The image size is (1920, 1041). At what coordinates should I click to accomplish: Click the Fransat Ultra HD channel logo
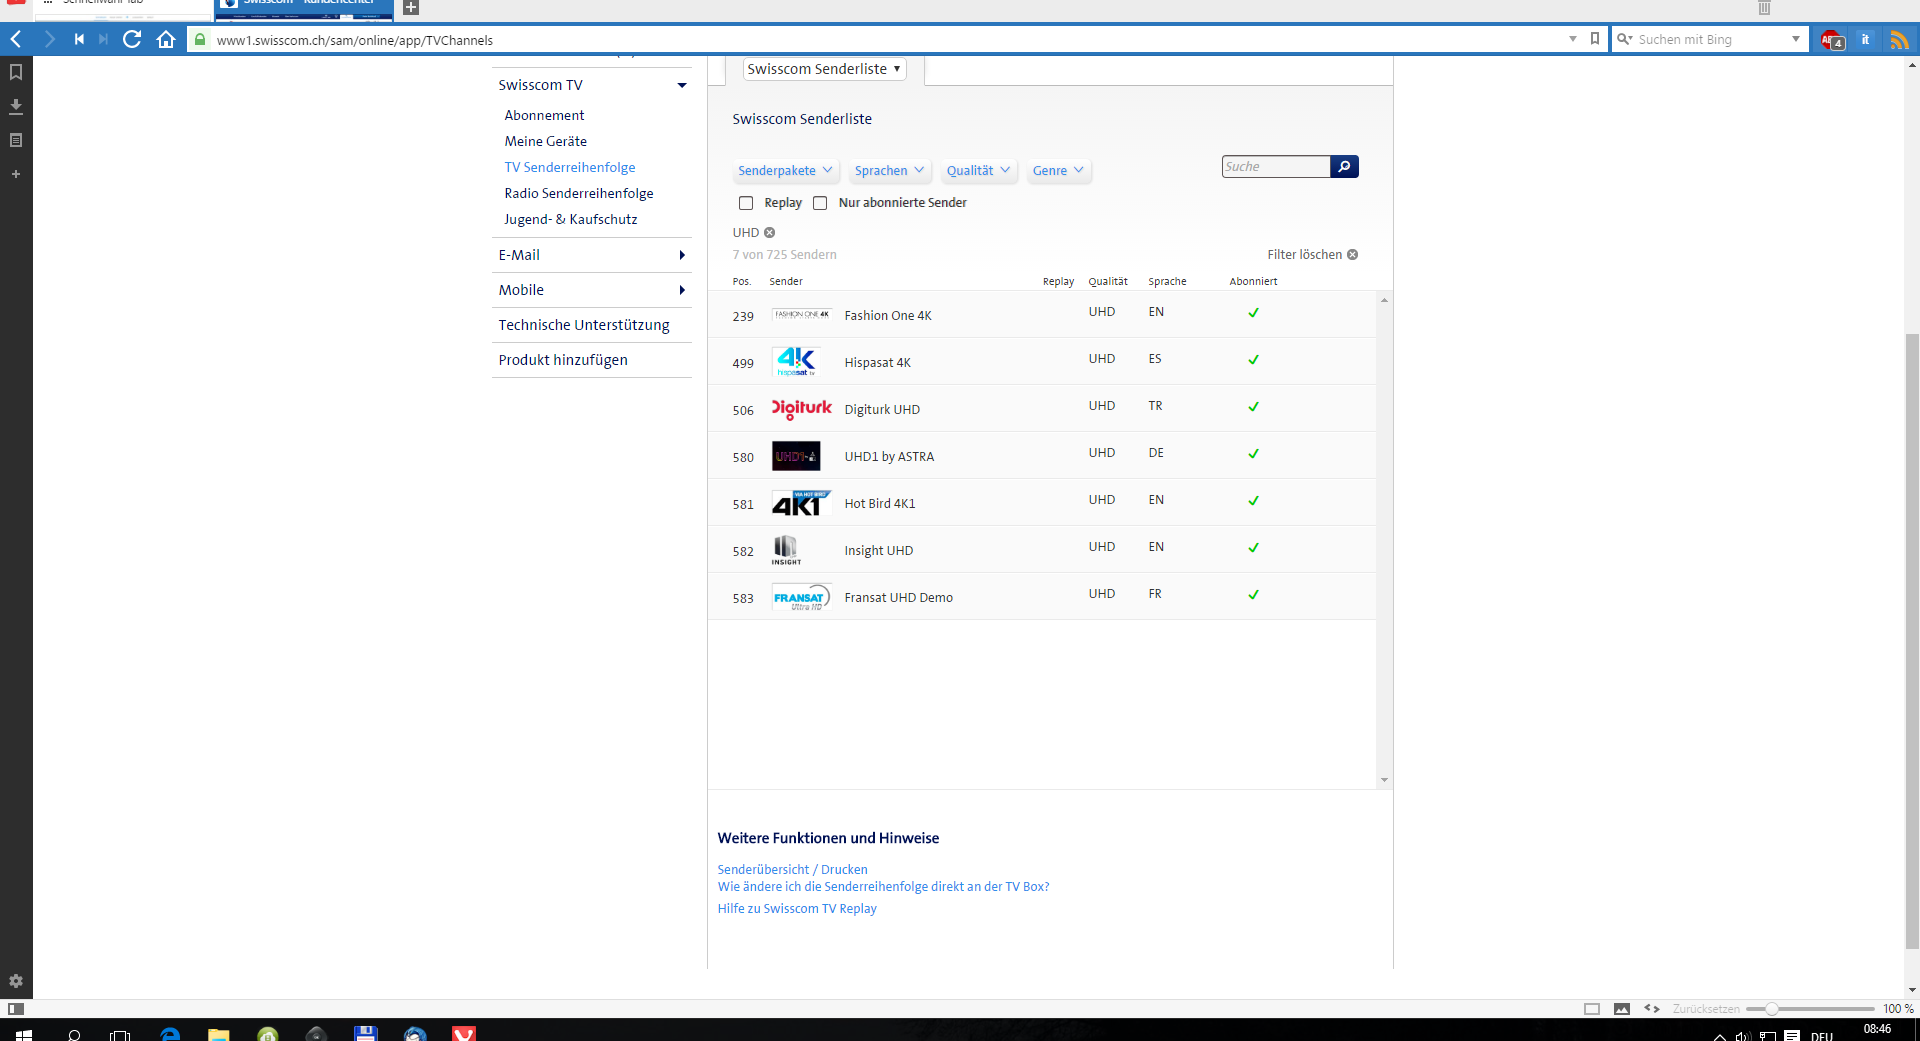coord(801,597)
